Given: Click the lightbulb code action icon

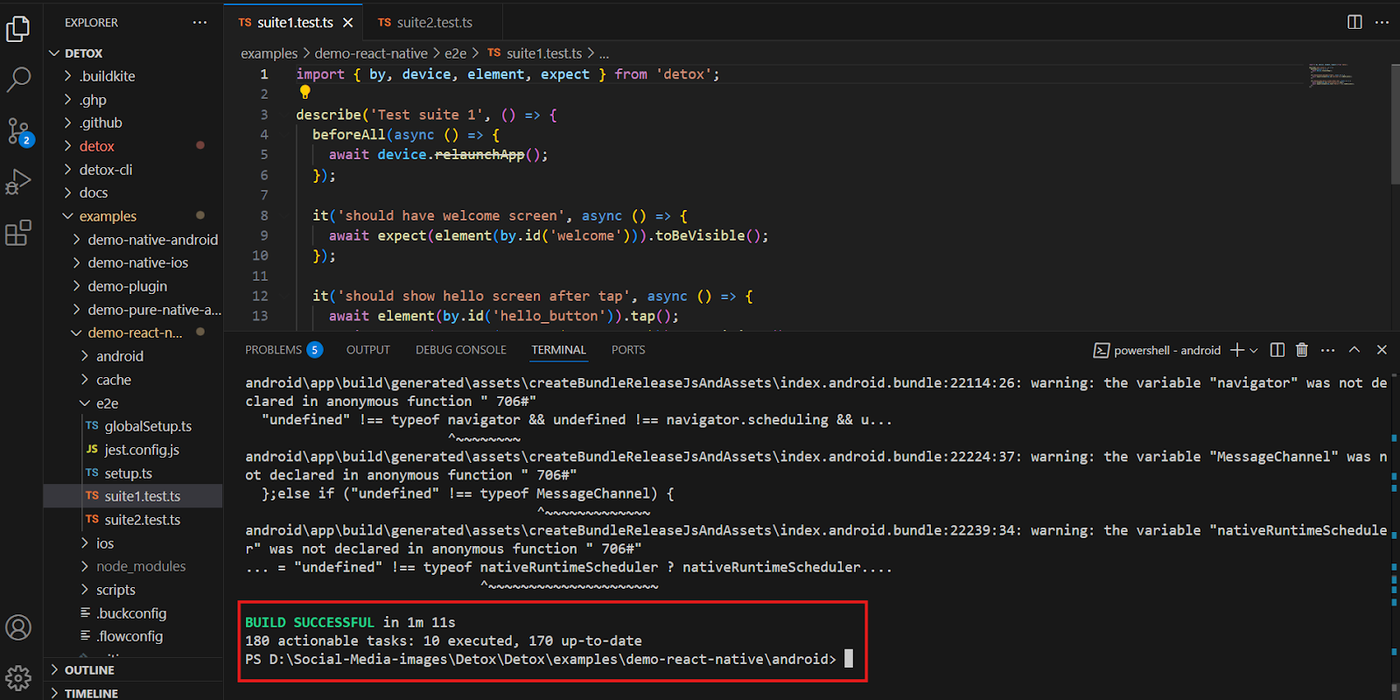Looking at the screenshot, I should point(305,93).
